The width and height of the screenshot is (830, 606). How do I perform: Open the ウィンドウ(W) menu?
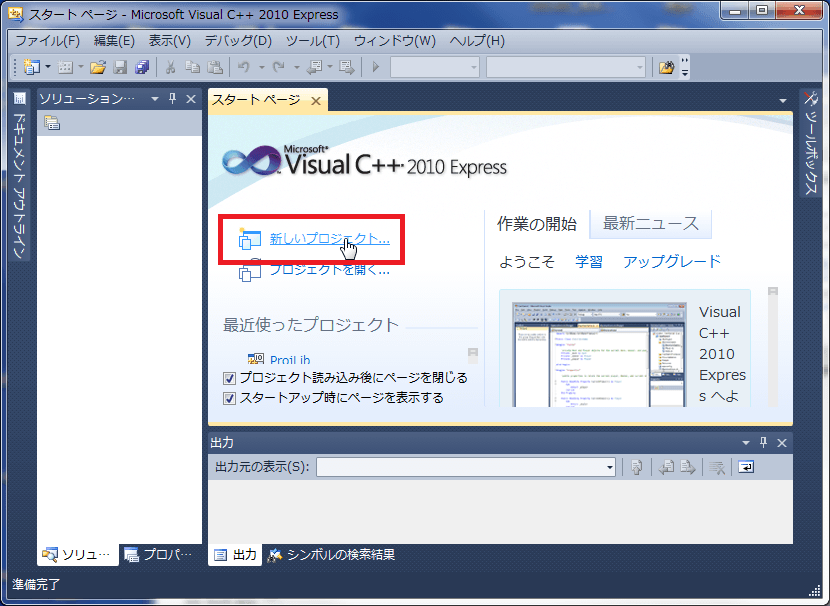click(x=395, y=41)
